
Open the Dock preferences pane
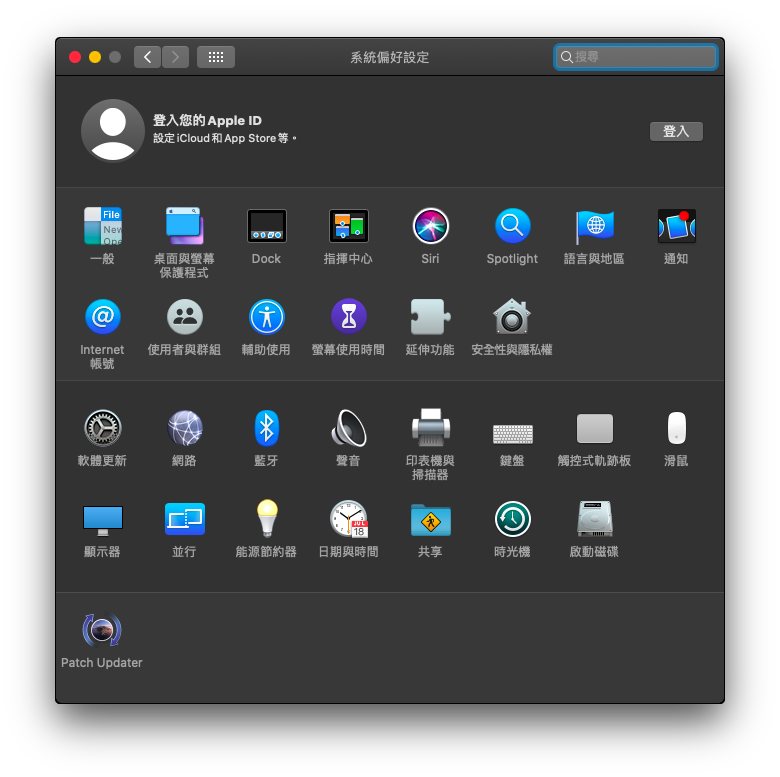point(266,227)
